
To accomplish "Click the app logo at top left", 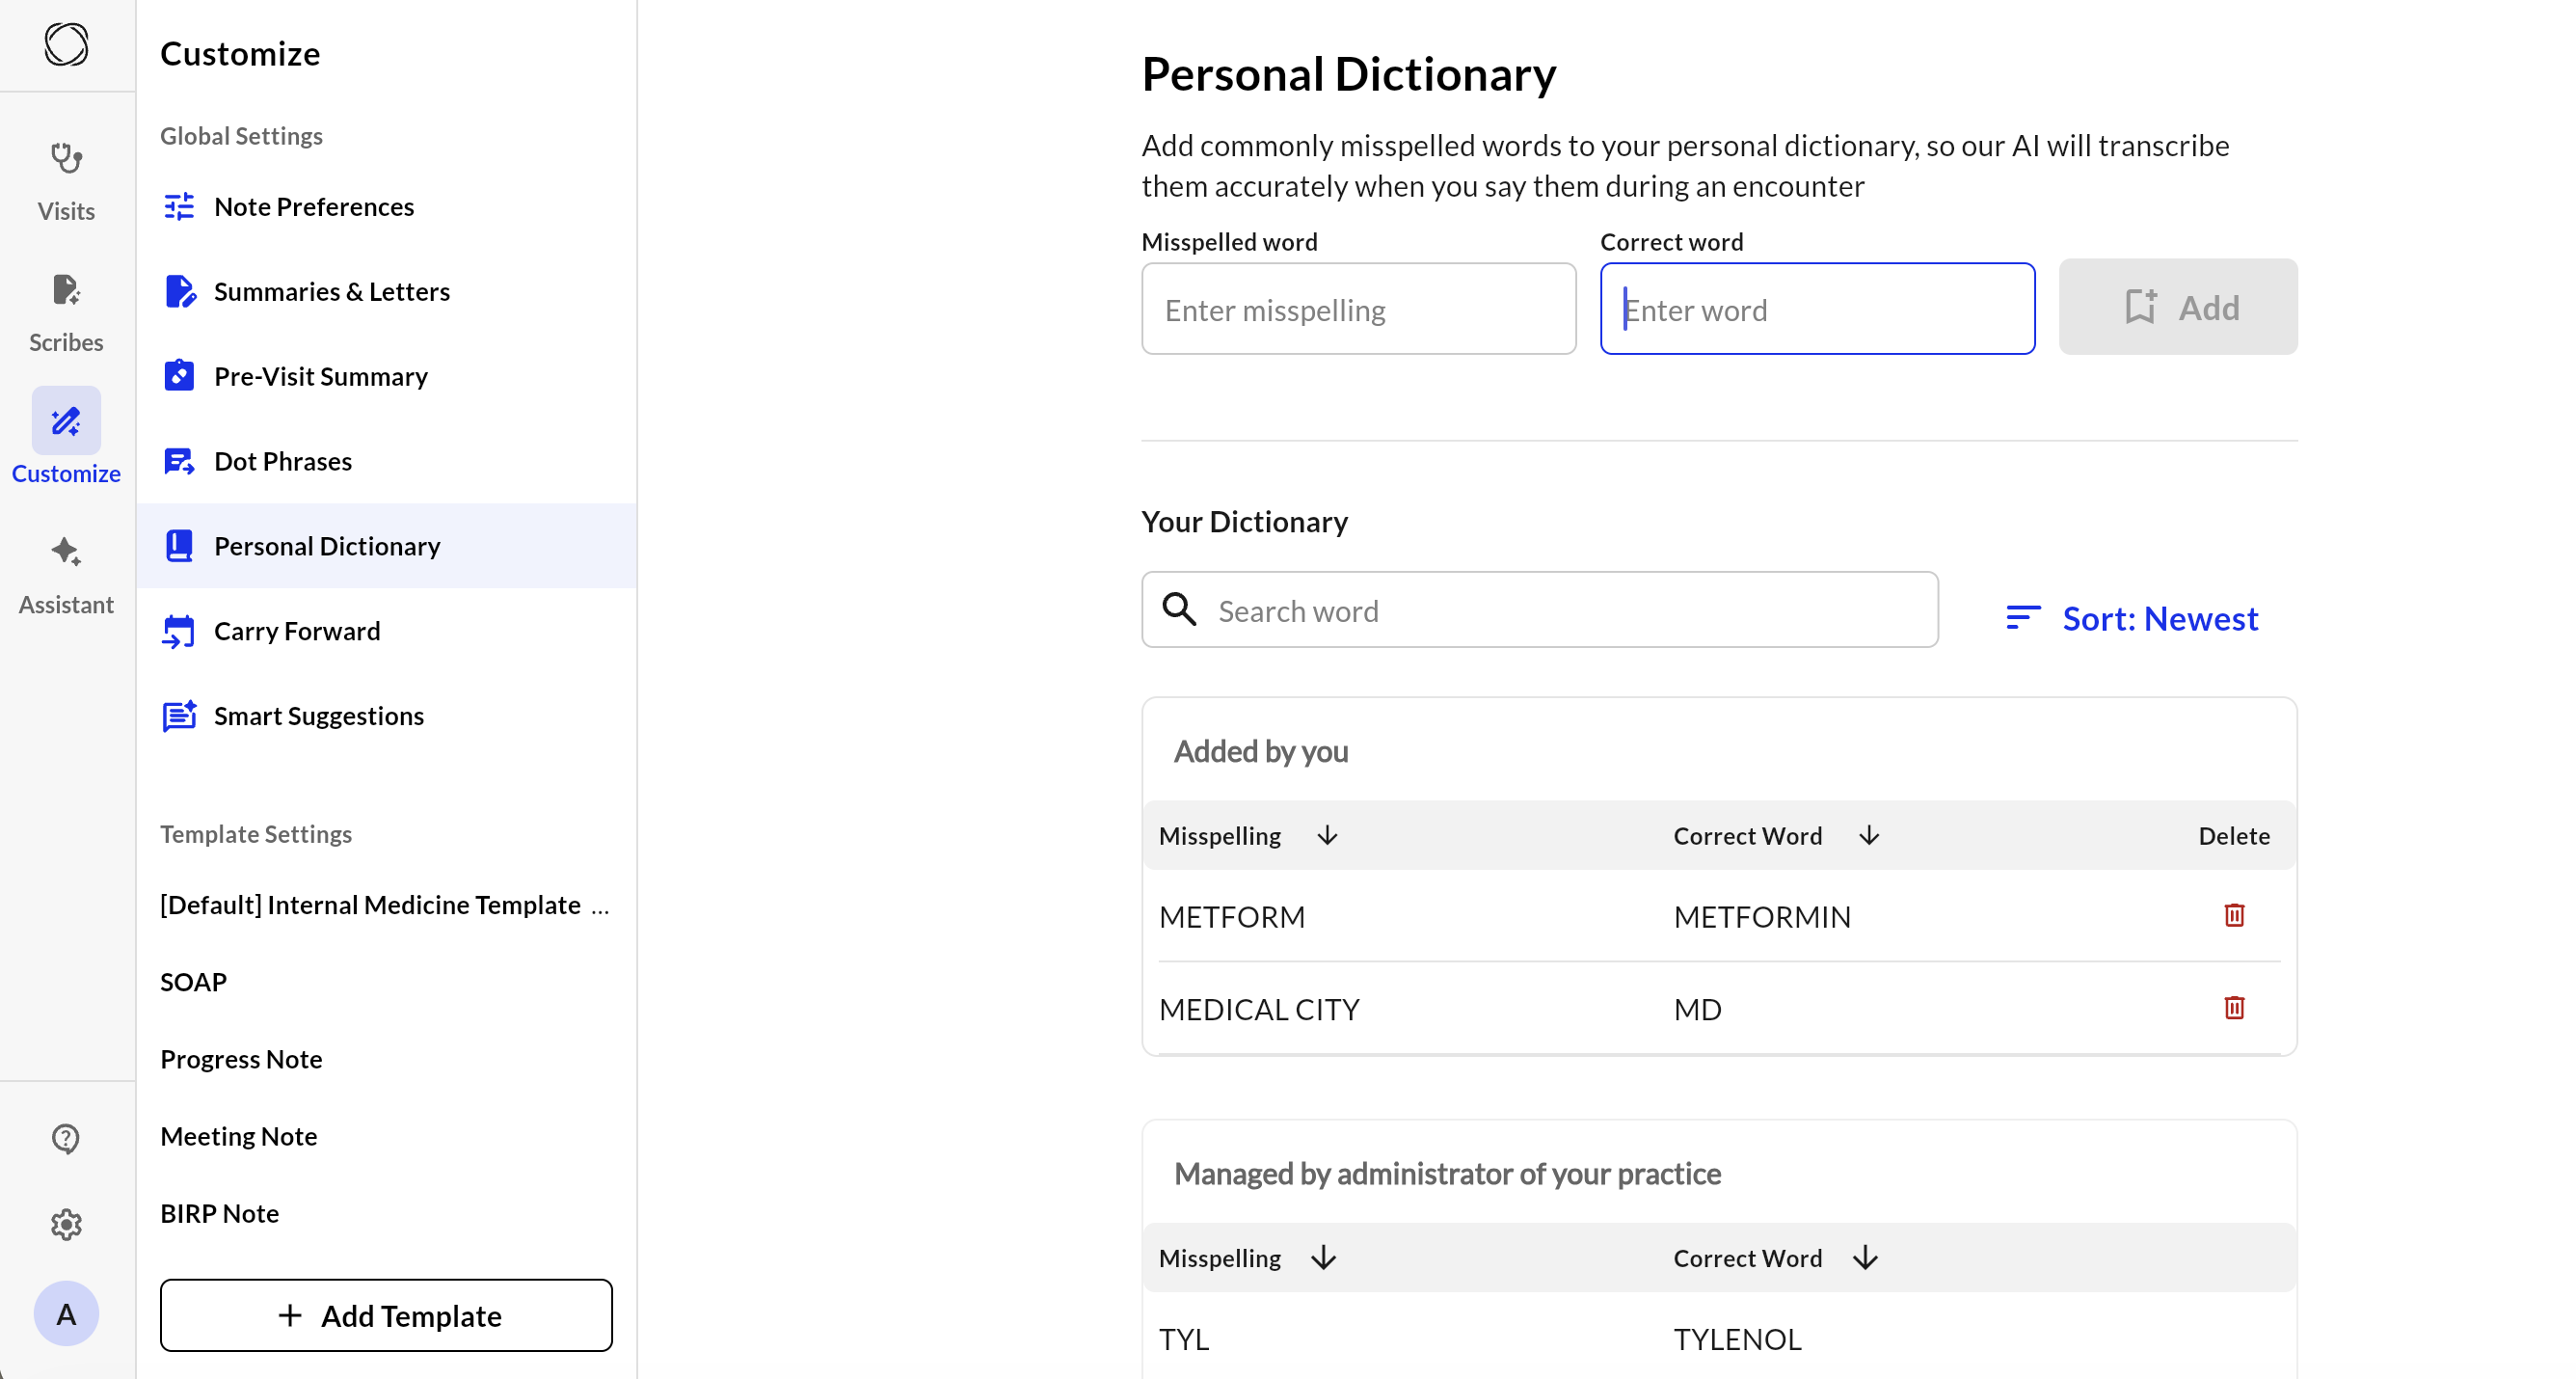I will coord(66,45).
